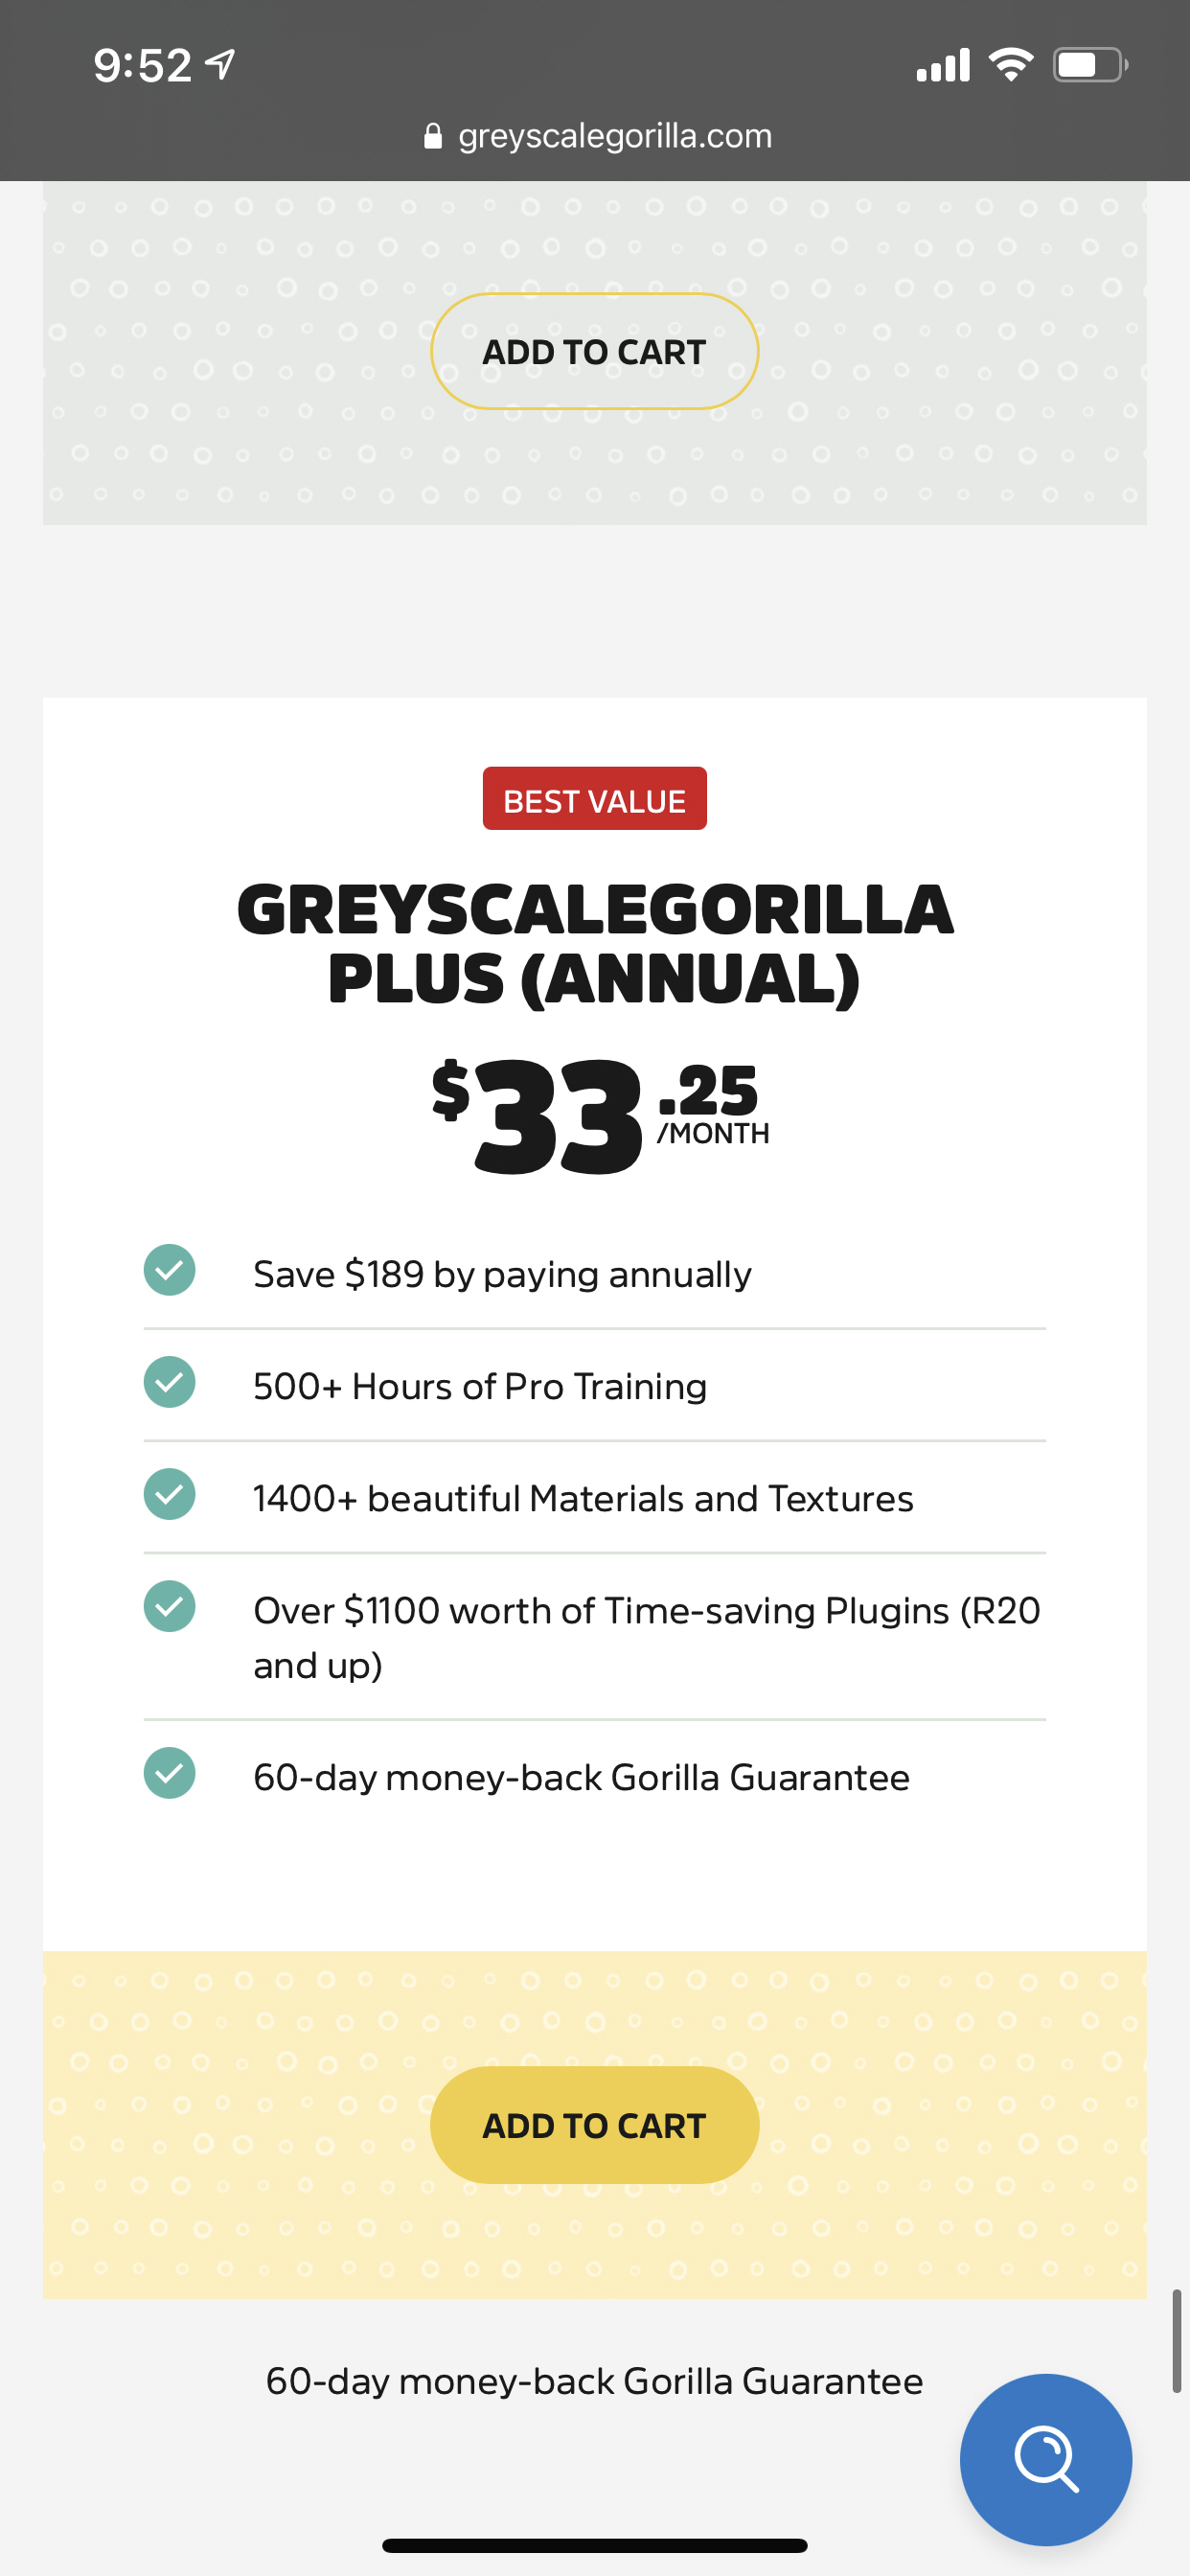1190x2576 pixels.
Task: Tap the cellular signal bars icon
Action: click(943, 65)
